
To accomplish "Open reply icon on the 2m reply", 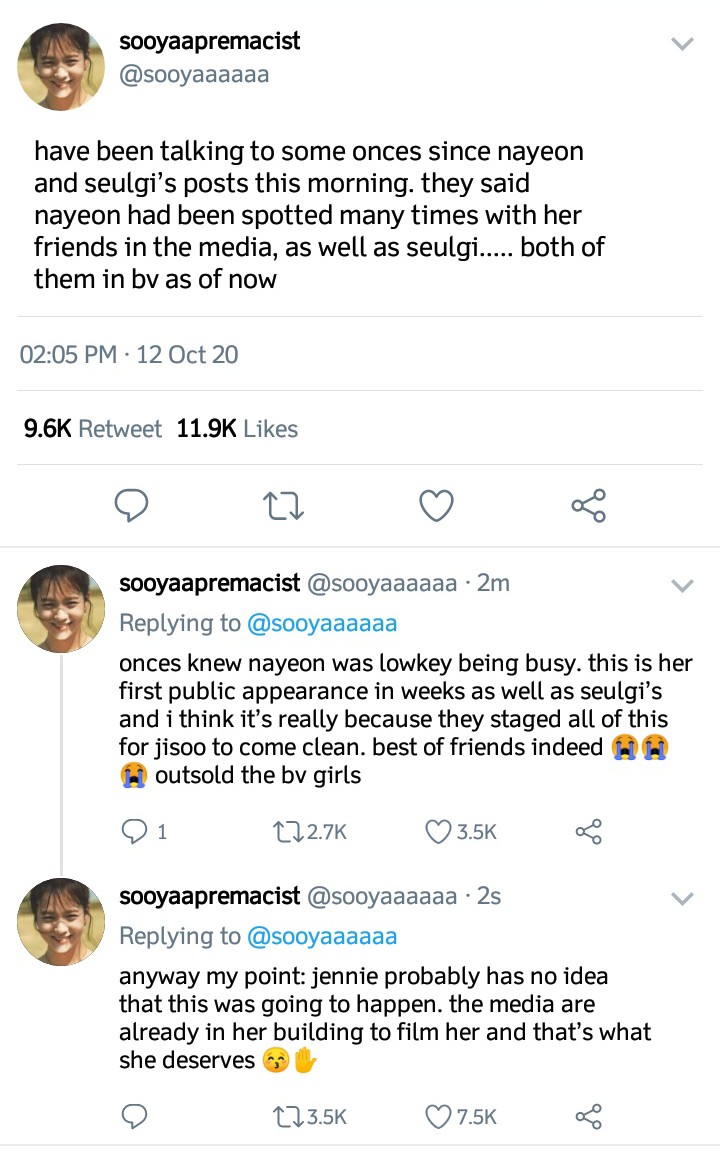I will (133, 831).
